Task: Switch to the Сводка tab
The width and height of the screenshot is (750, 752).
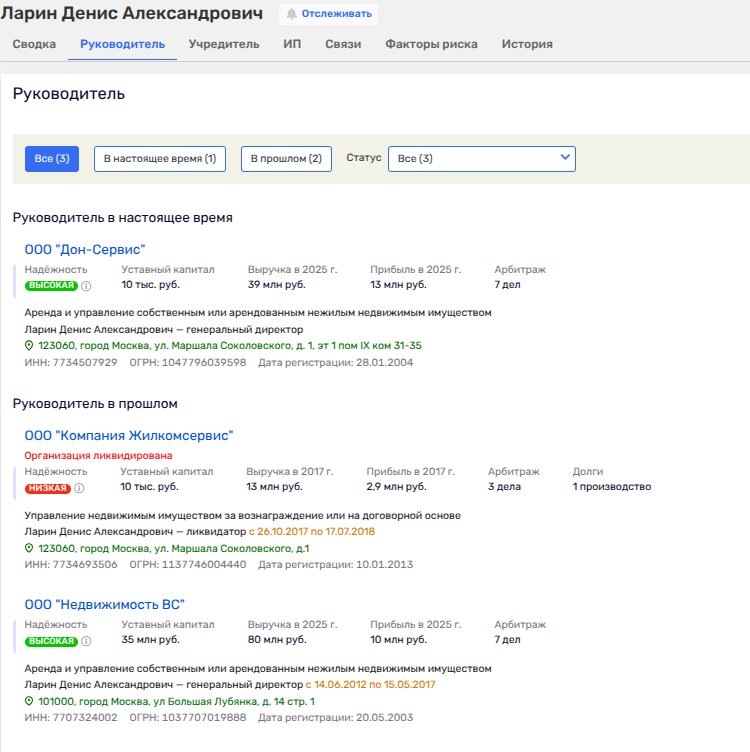Action: tap(34, 44)
